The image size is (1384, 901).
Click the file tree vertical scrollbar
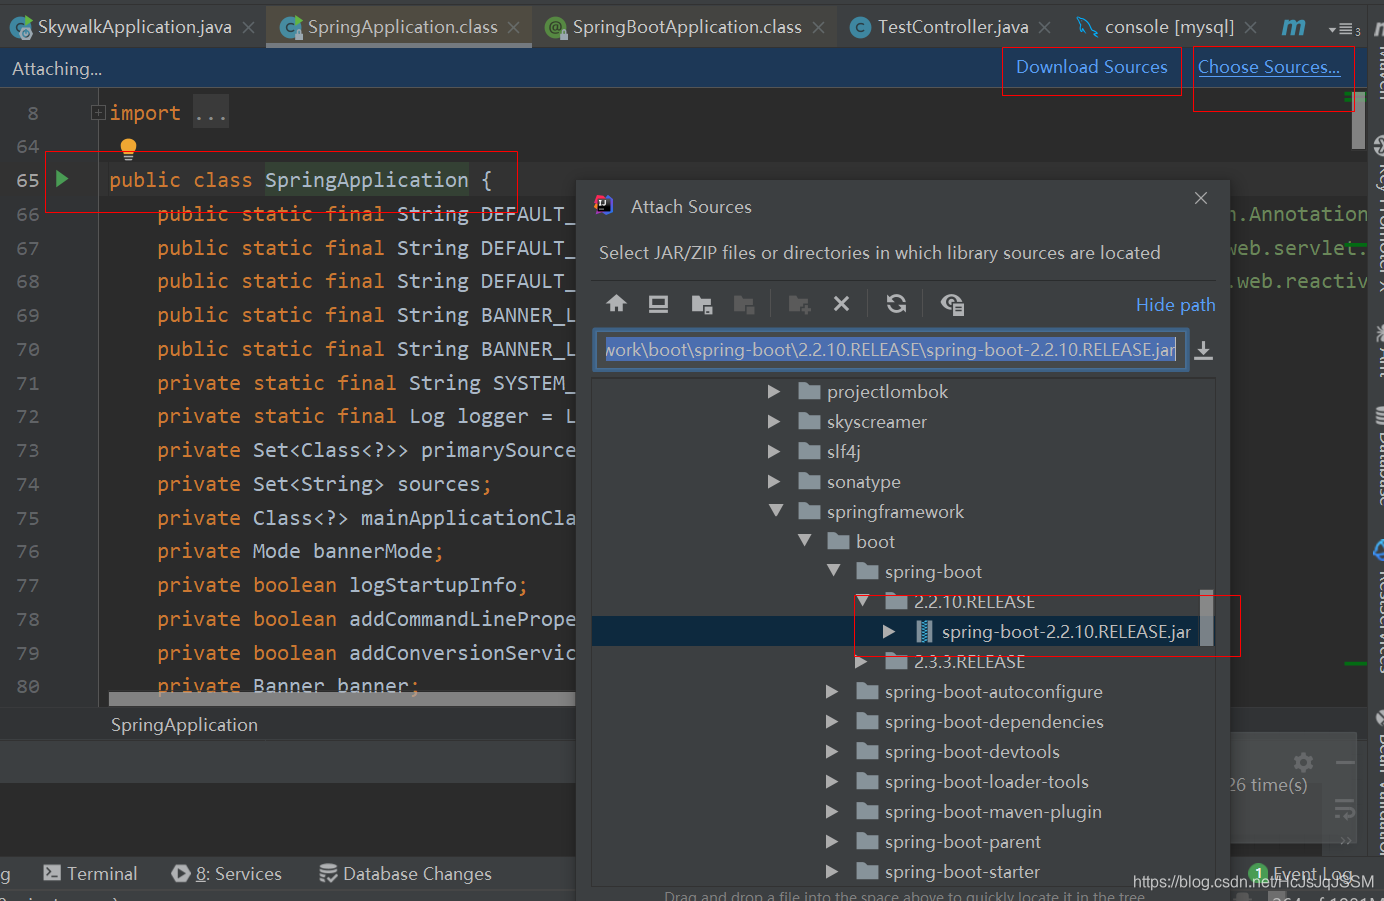tap(1206, 618)
